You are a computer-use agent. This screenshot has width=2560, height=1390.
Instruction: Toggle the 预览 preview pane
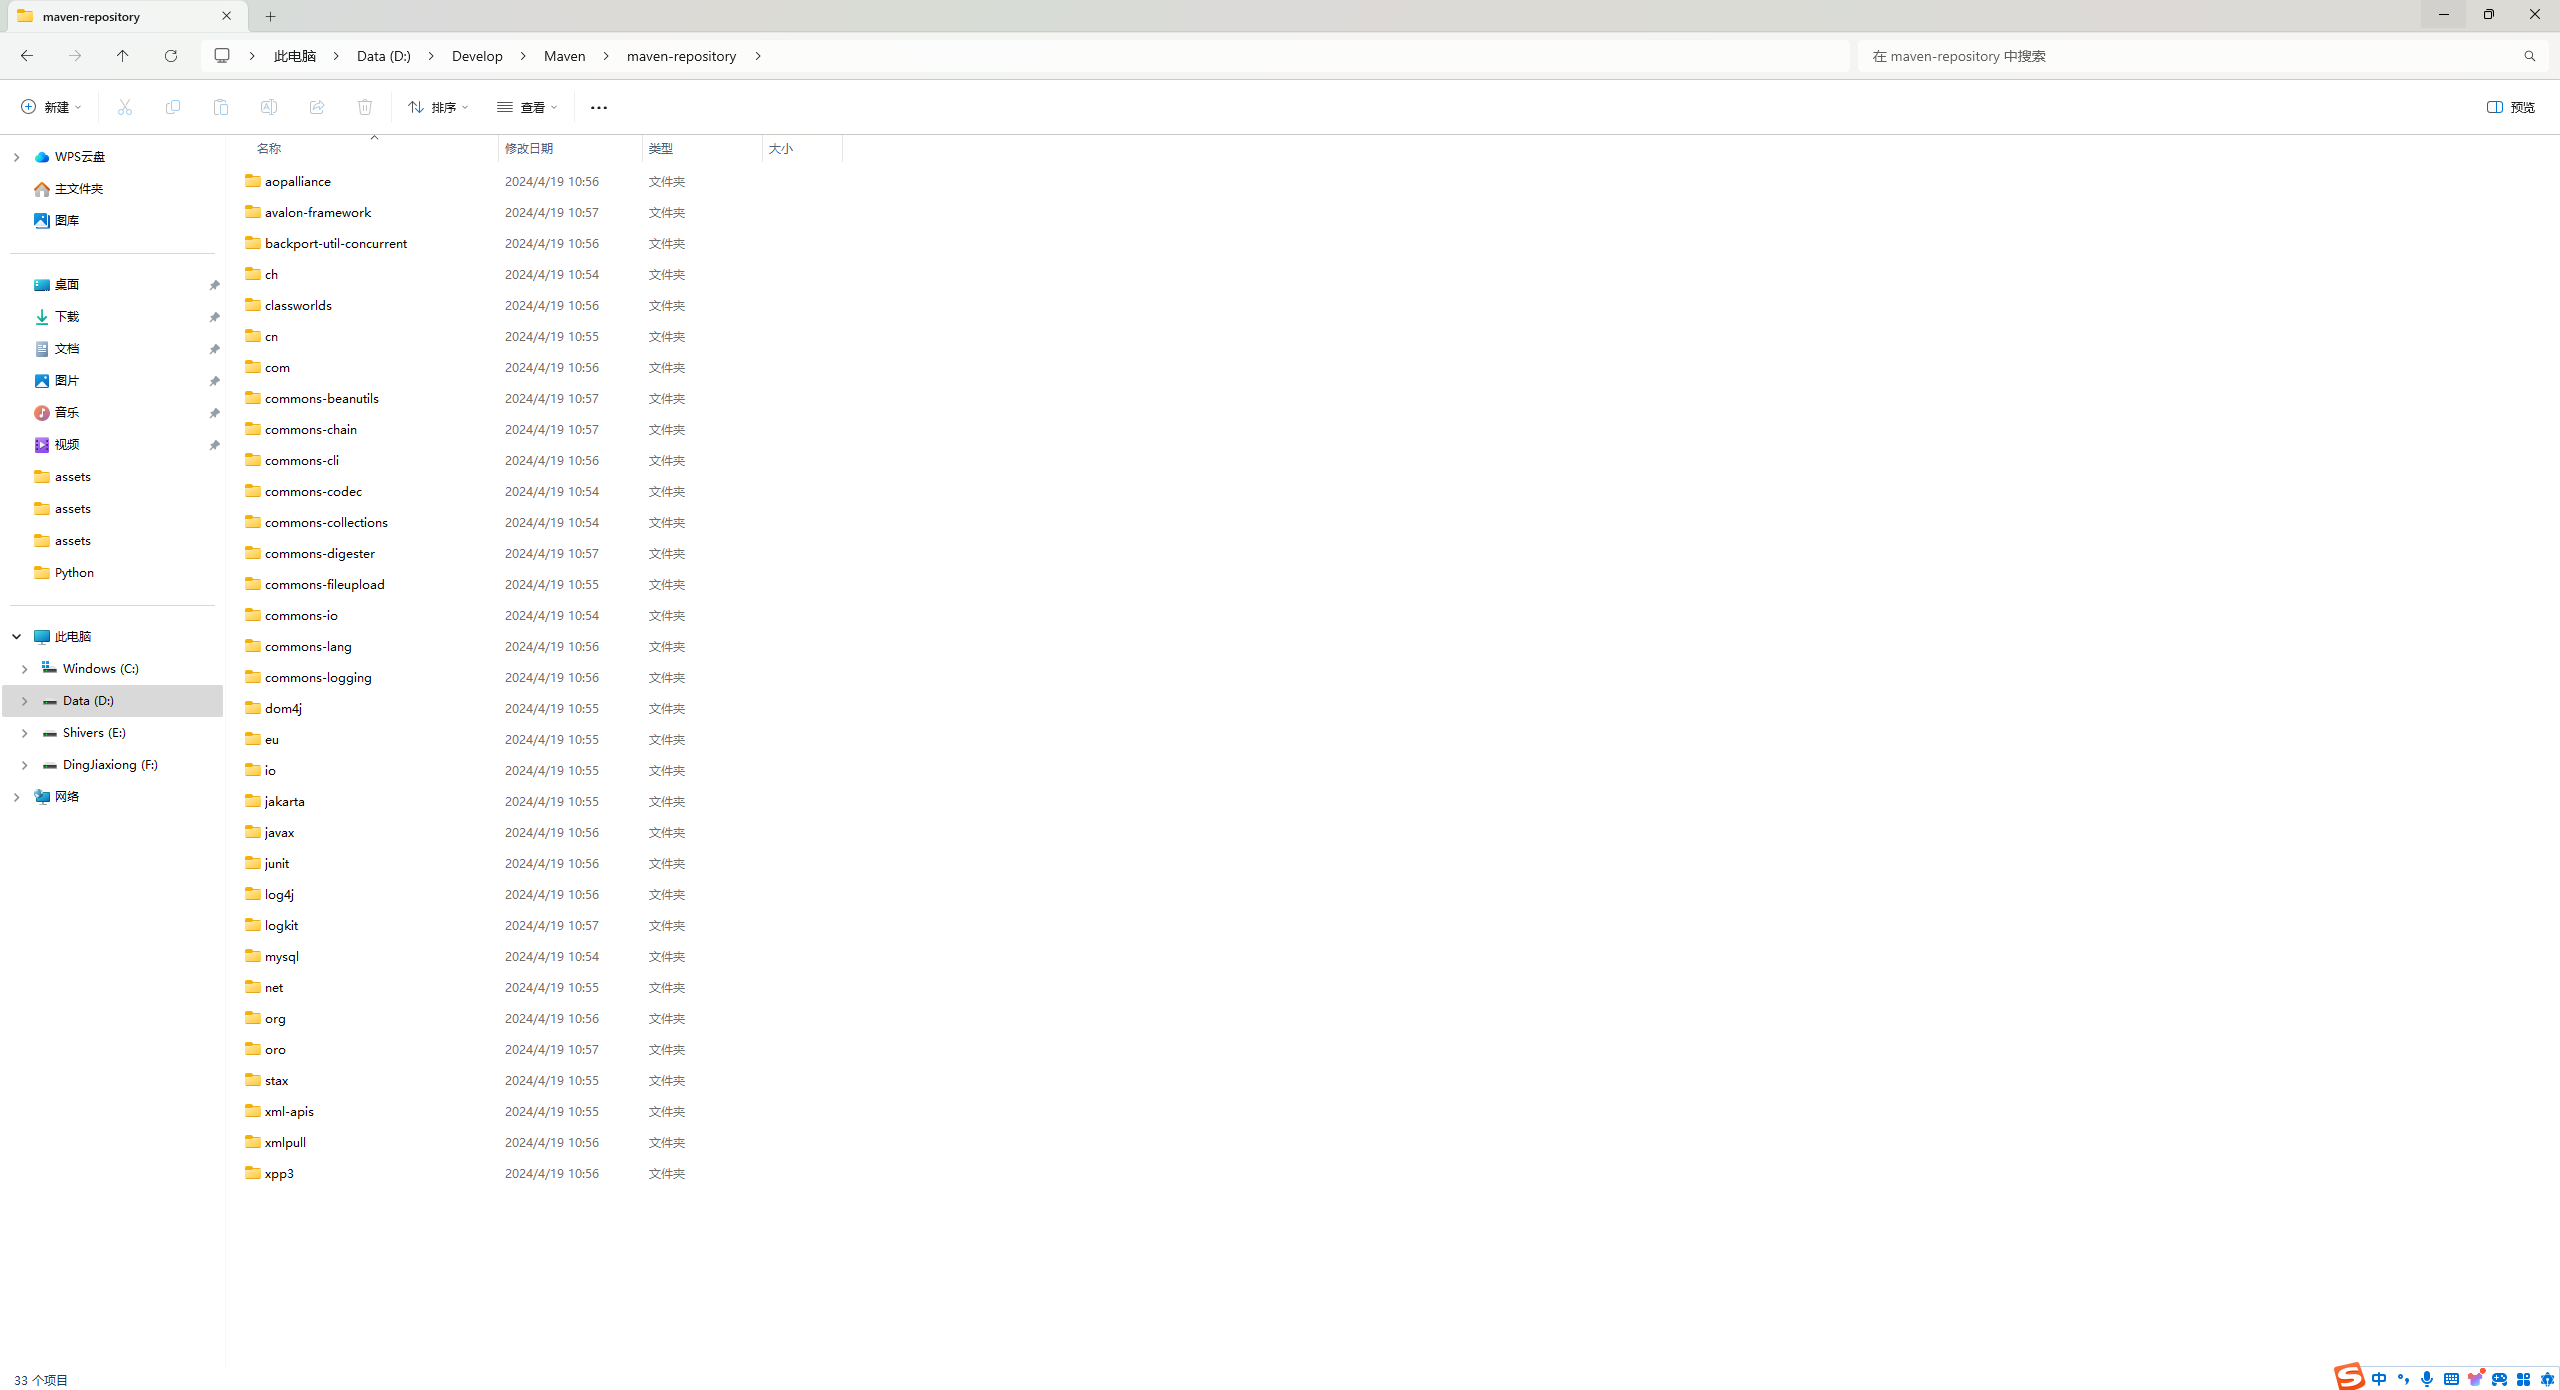[x=2511, y=107]
